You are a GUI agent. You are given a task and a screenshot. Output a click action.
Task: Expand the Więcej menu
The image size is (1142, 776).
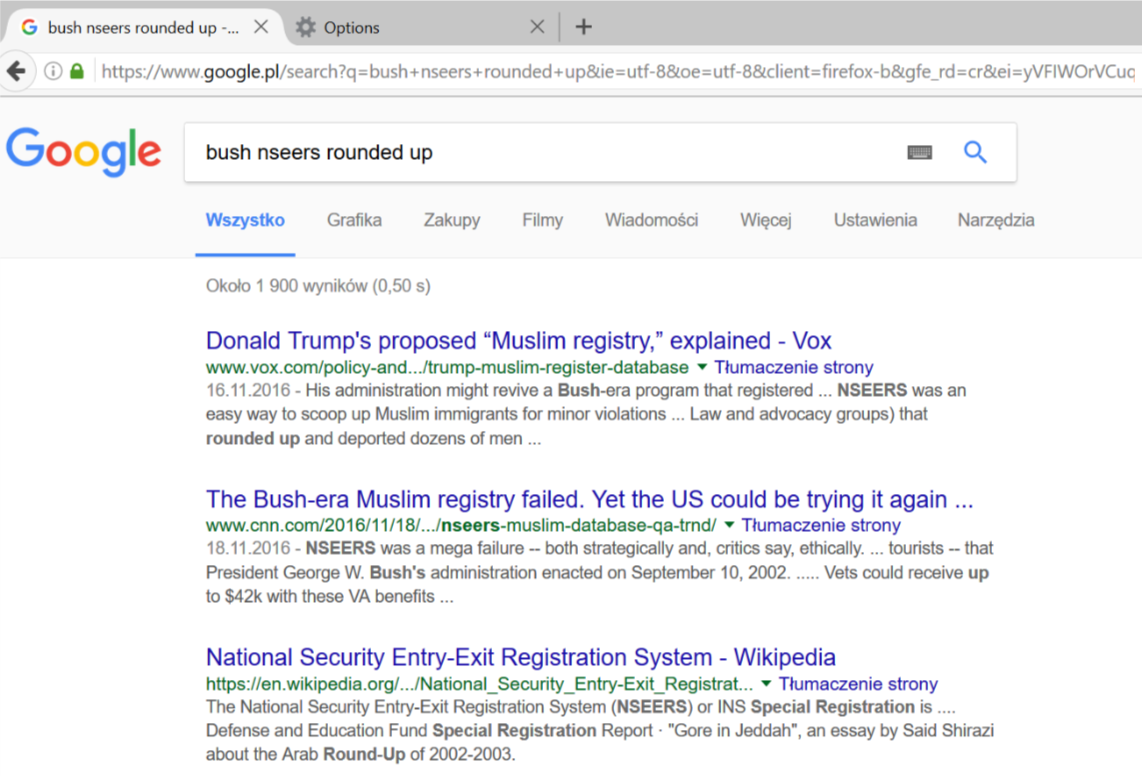(x=765, y=220)
